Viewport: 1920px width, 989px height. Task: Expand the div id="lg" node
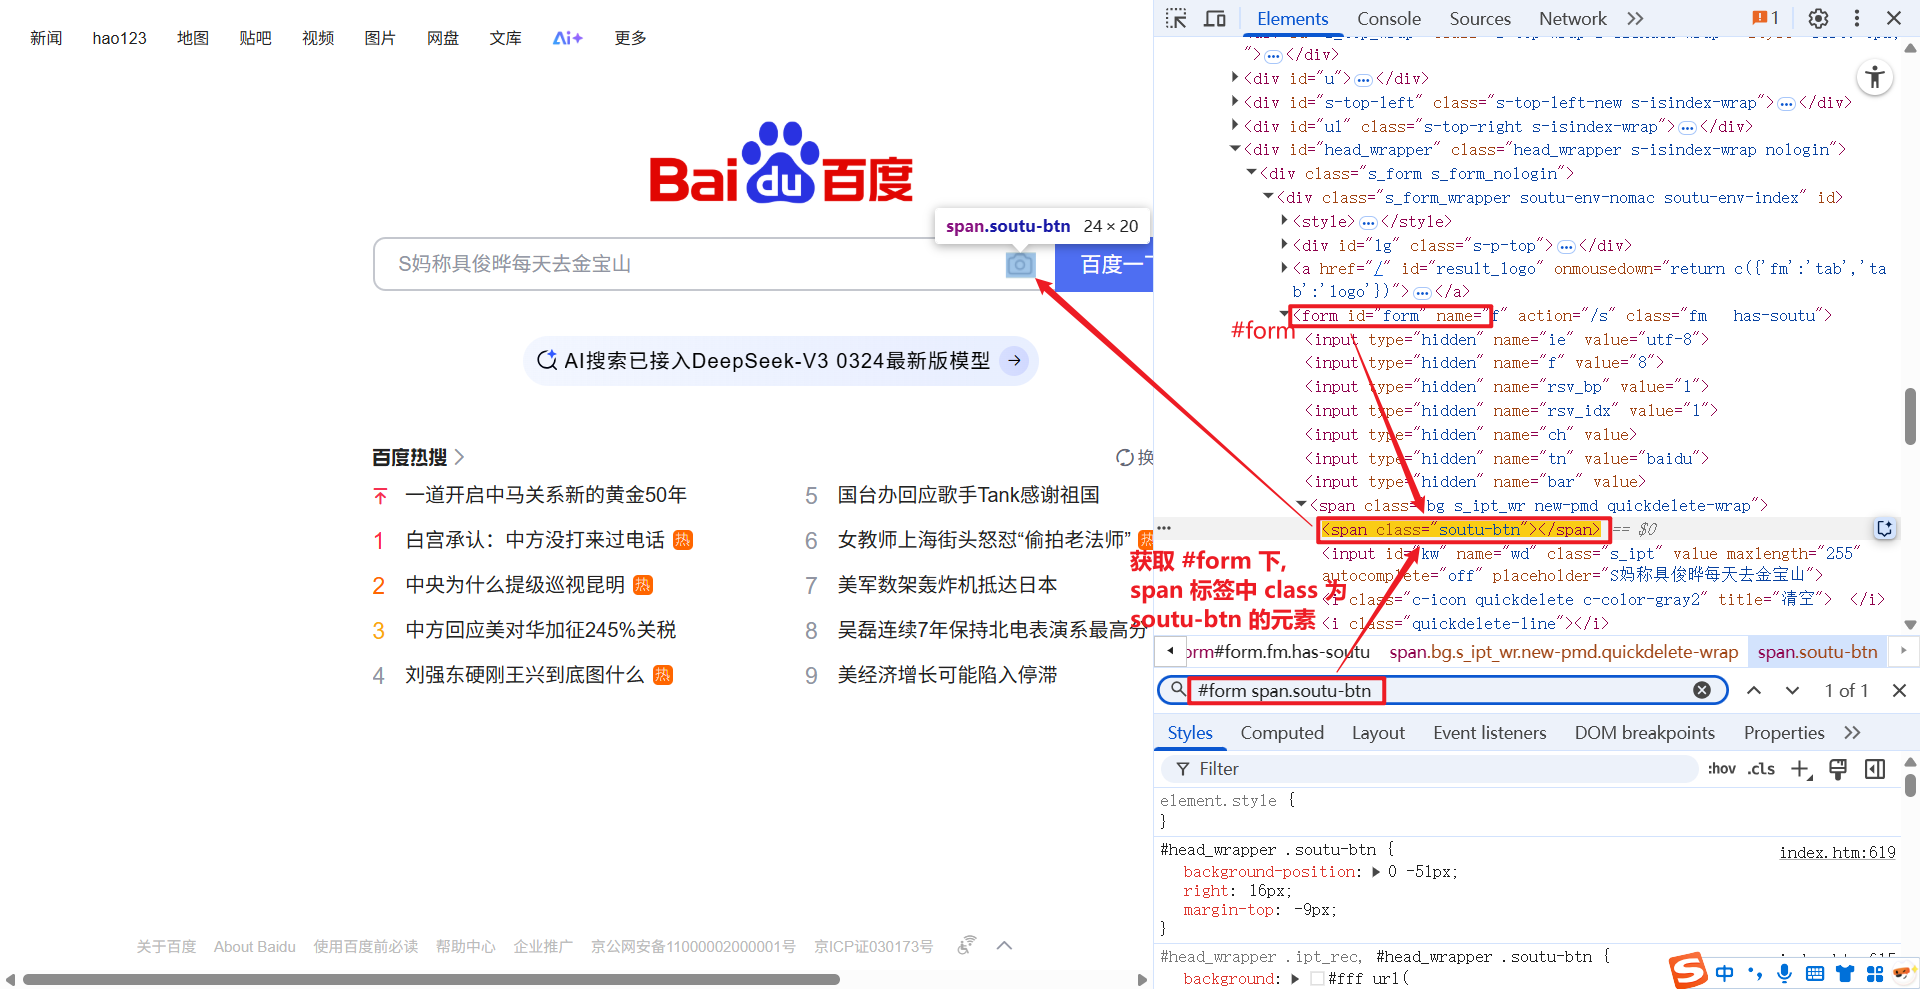click(x=1285, y=244)
